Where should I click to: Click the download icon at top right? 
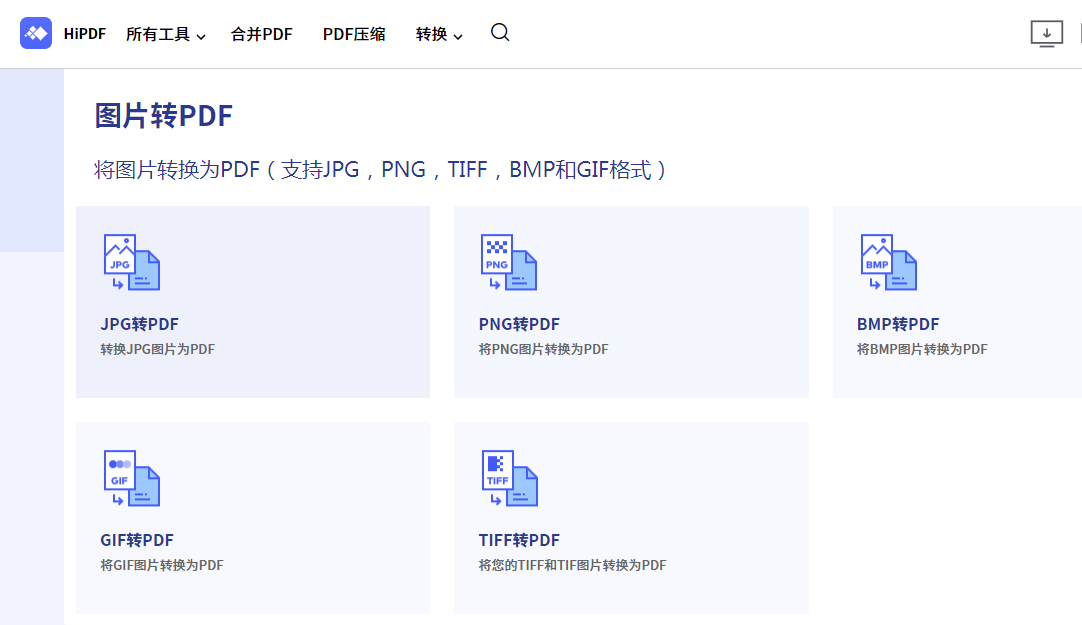pos(1047,33)
